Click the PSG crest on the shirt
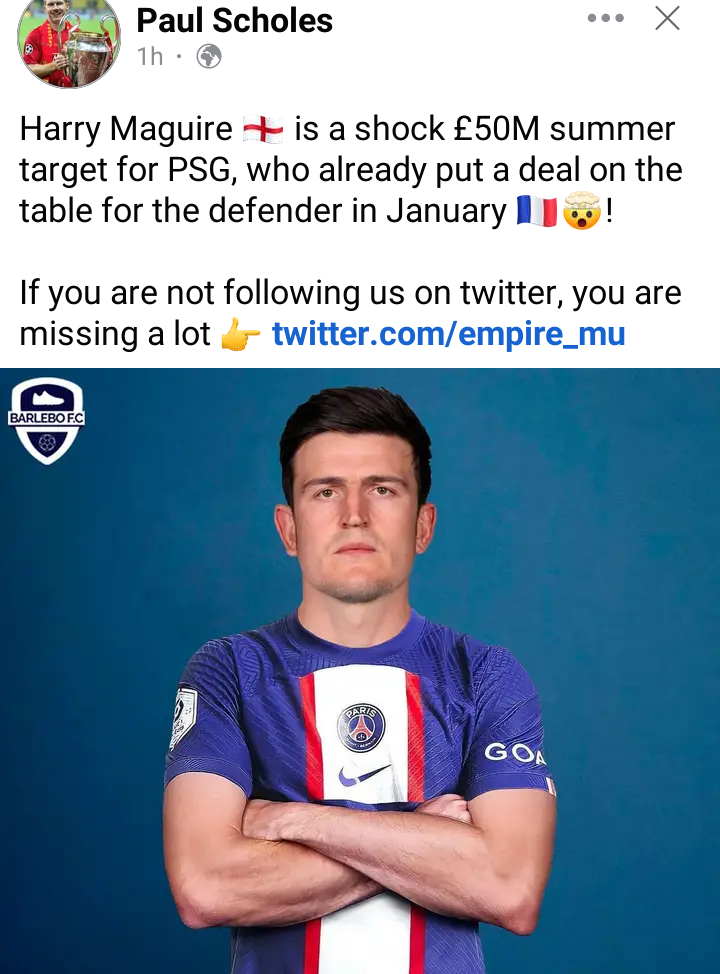Viewport: 720px width, 974px height. click(x=361, y=727)
